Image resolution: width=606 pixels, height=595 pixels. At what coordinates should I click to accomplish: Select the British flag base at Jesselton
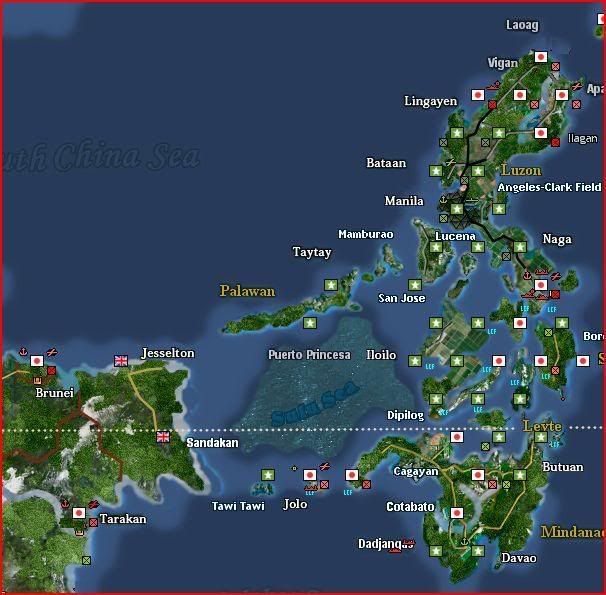click(x=121, y=361)
